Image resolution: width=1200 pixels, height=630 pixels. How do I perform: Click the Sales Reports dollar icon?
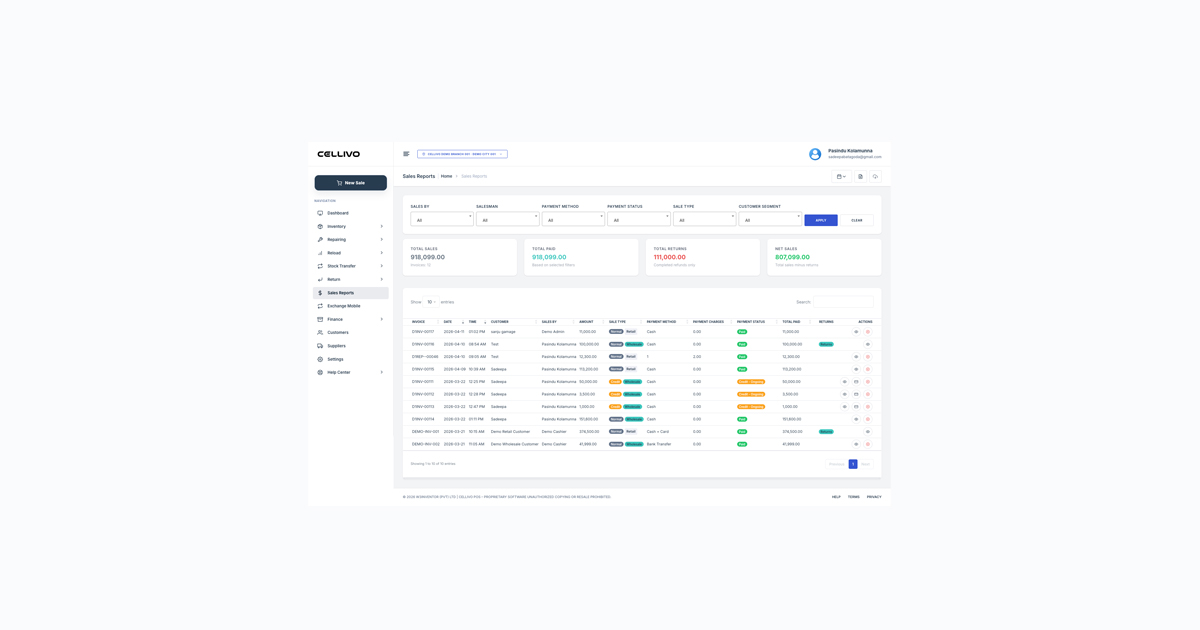tap(320, 293)
